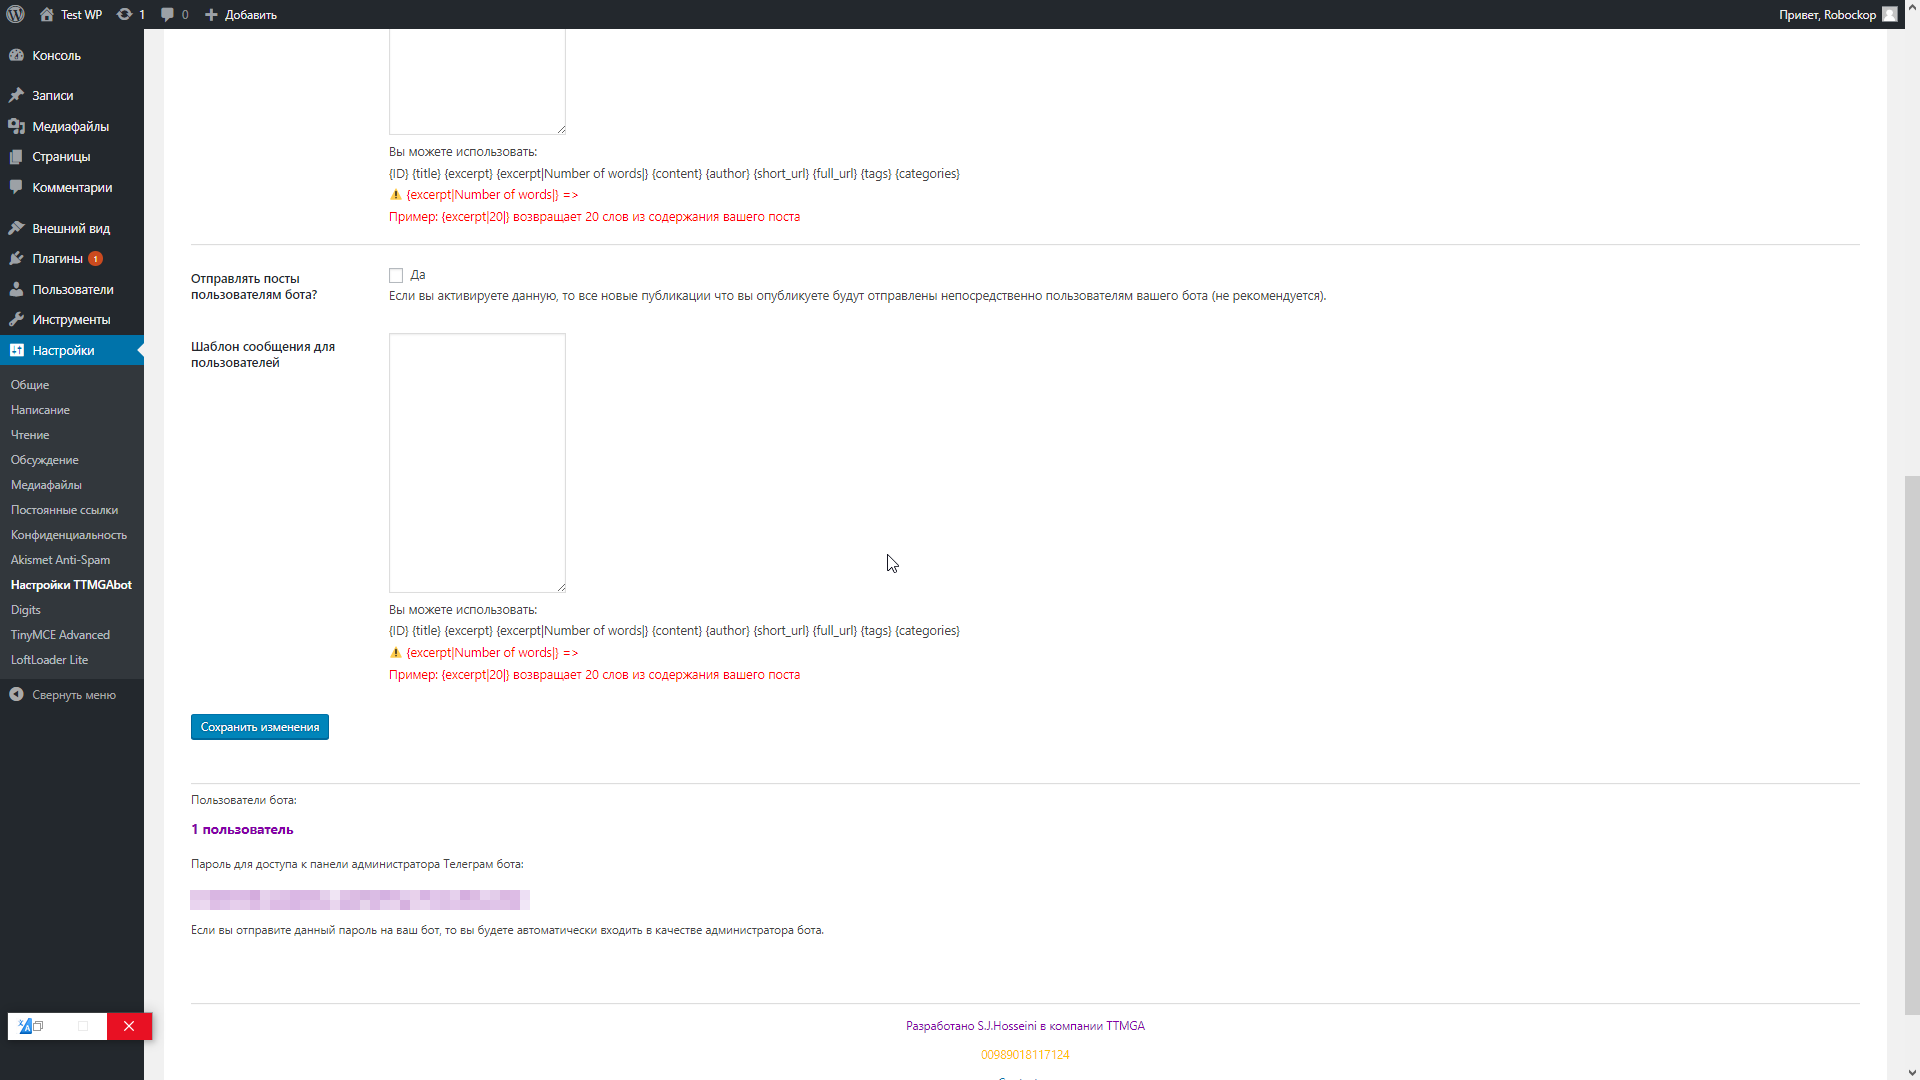1920x1080 pixels.
Task: Close the bottom-left translator widget
Action: [x=129, y=1026]
